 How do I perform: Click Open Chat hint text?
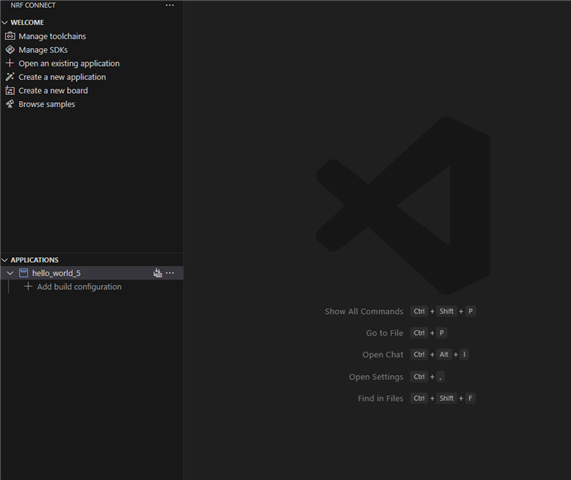pos(383,355)
